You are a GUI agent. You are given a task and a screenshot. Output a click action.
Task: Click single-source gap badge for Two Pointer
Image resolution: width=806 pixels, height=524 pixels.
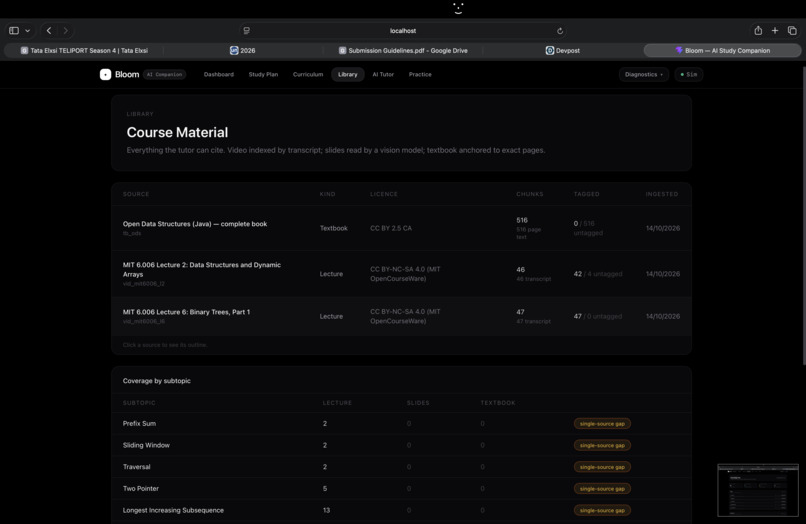click(602, 489)
